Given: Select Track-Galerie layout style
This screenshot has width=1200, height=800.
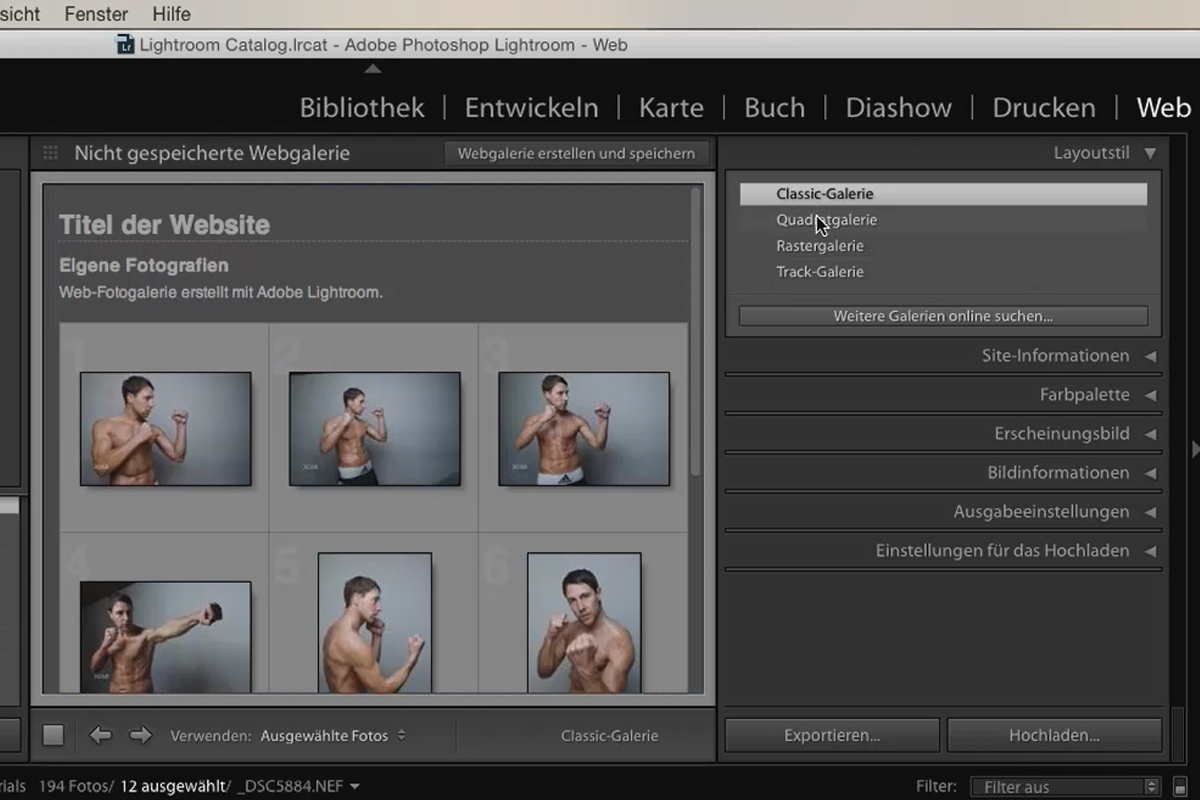Looking at the screenshot, I should [x=943, y=272].
